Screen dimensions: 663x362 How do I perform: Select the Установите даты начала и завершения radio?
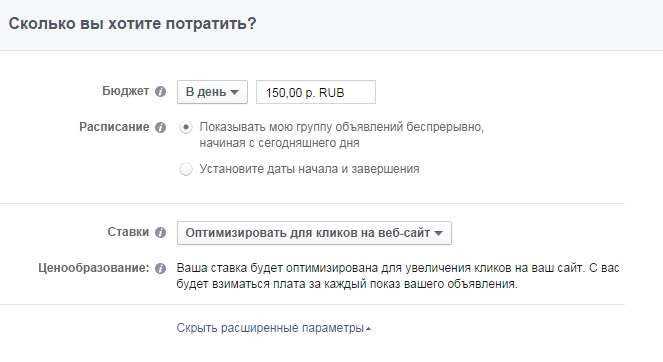coord(186,169)
